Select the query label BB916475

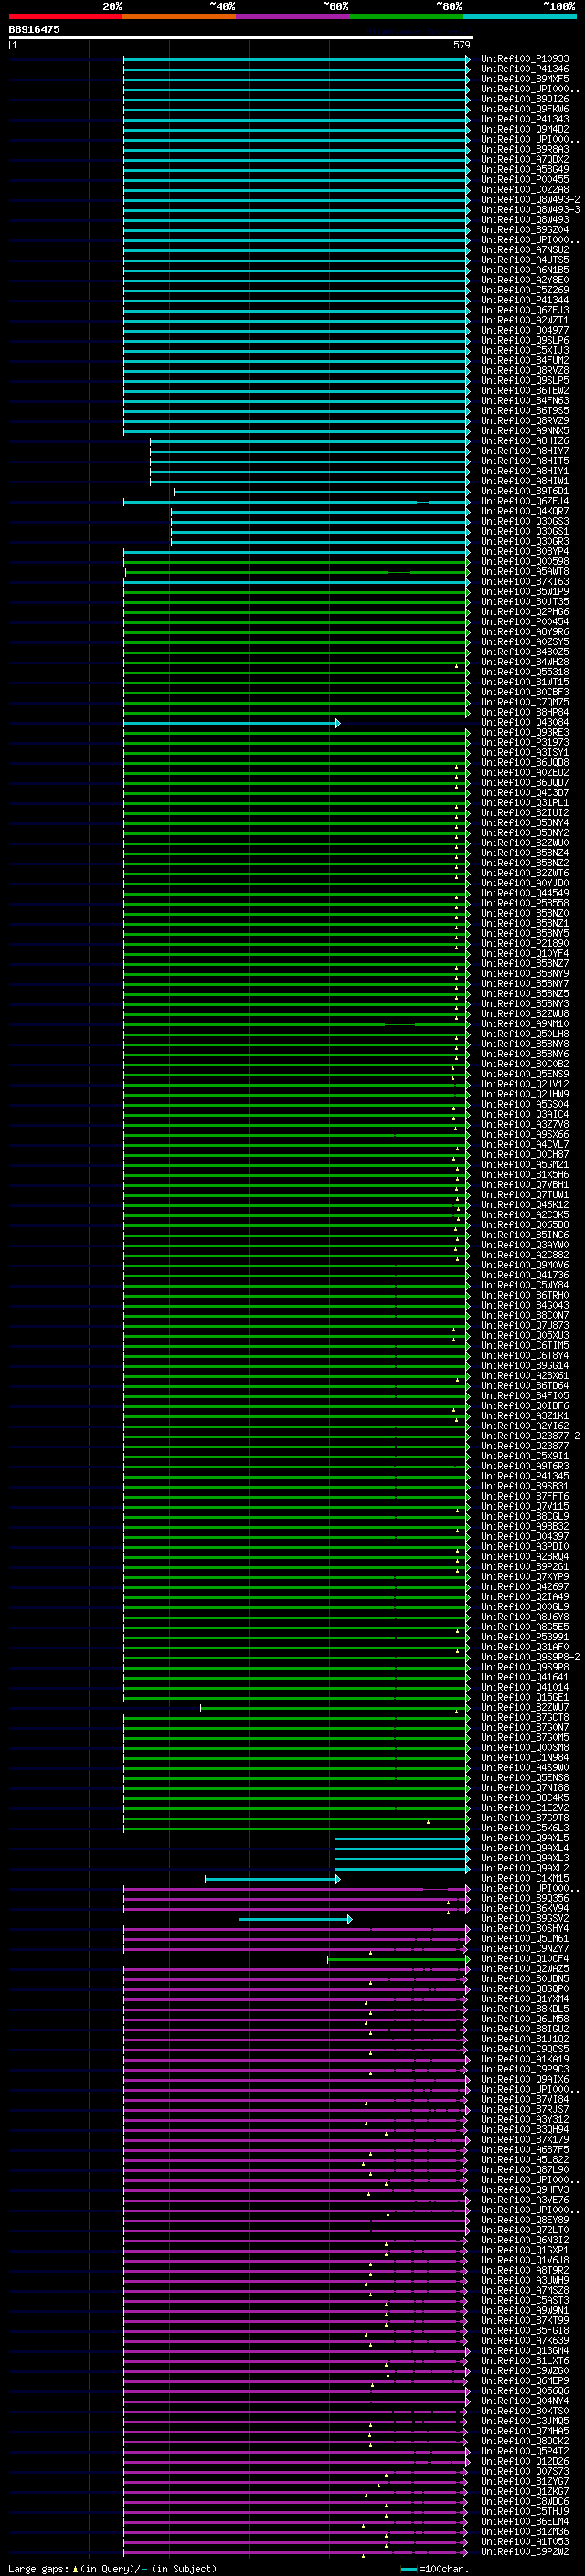(x=34, y=30)
